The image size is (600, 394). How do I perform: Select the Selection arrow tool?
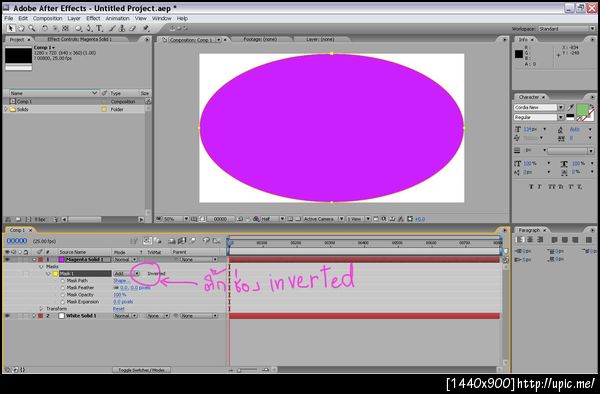[x=11, y=28]
